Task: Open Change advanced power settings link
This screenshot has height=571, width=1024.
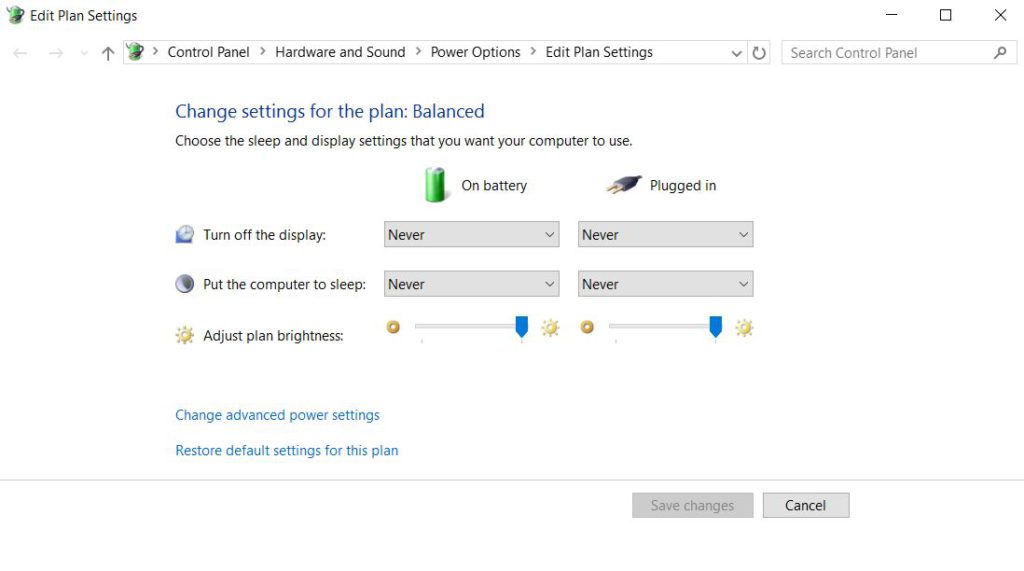Action: point(277,415)
